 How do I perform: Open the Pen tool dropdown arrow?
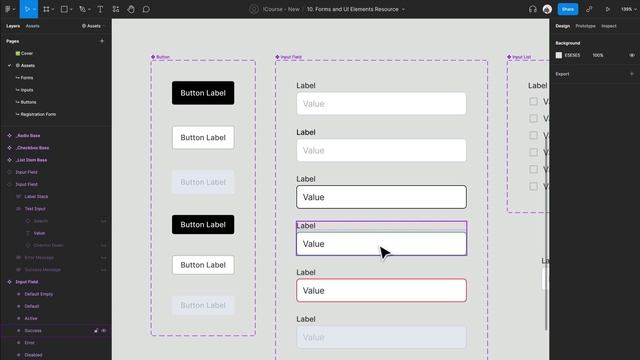tap(89, 9)
